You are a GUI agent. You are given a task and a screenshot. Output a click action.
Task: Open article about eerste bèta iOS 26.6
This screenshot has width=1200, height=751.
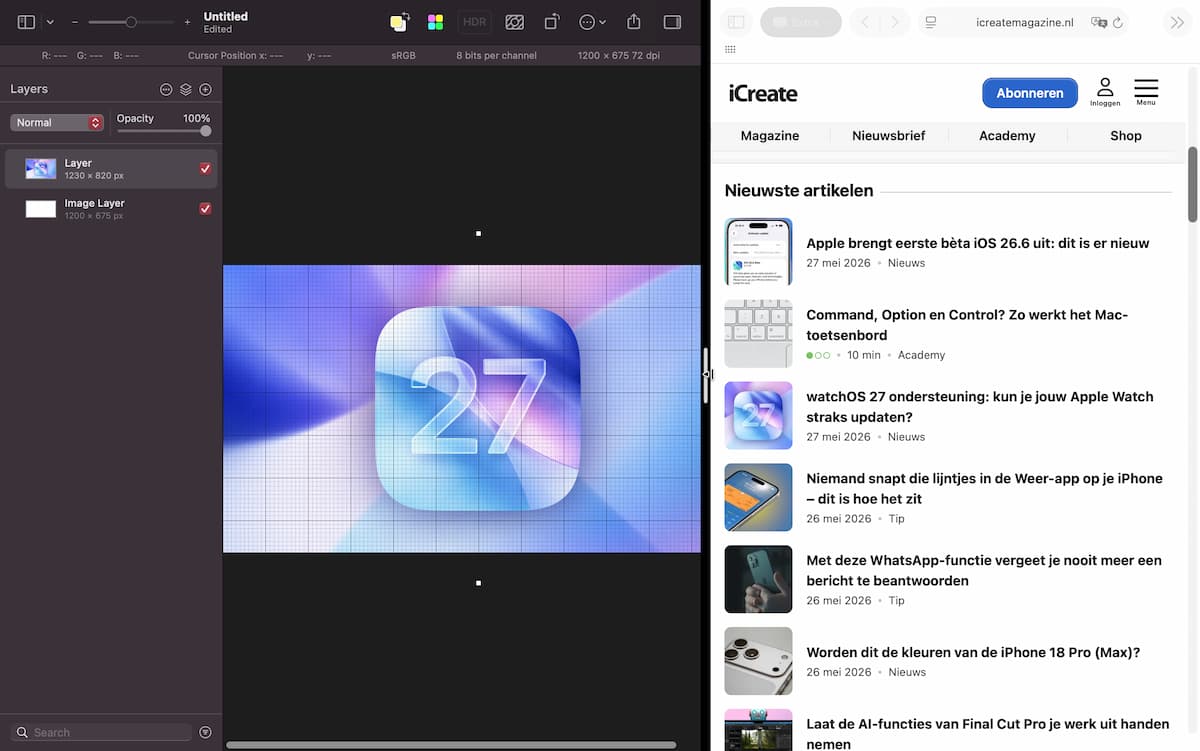[x=978, y=243]
